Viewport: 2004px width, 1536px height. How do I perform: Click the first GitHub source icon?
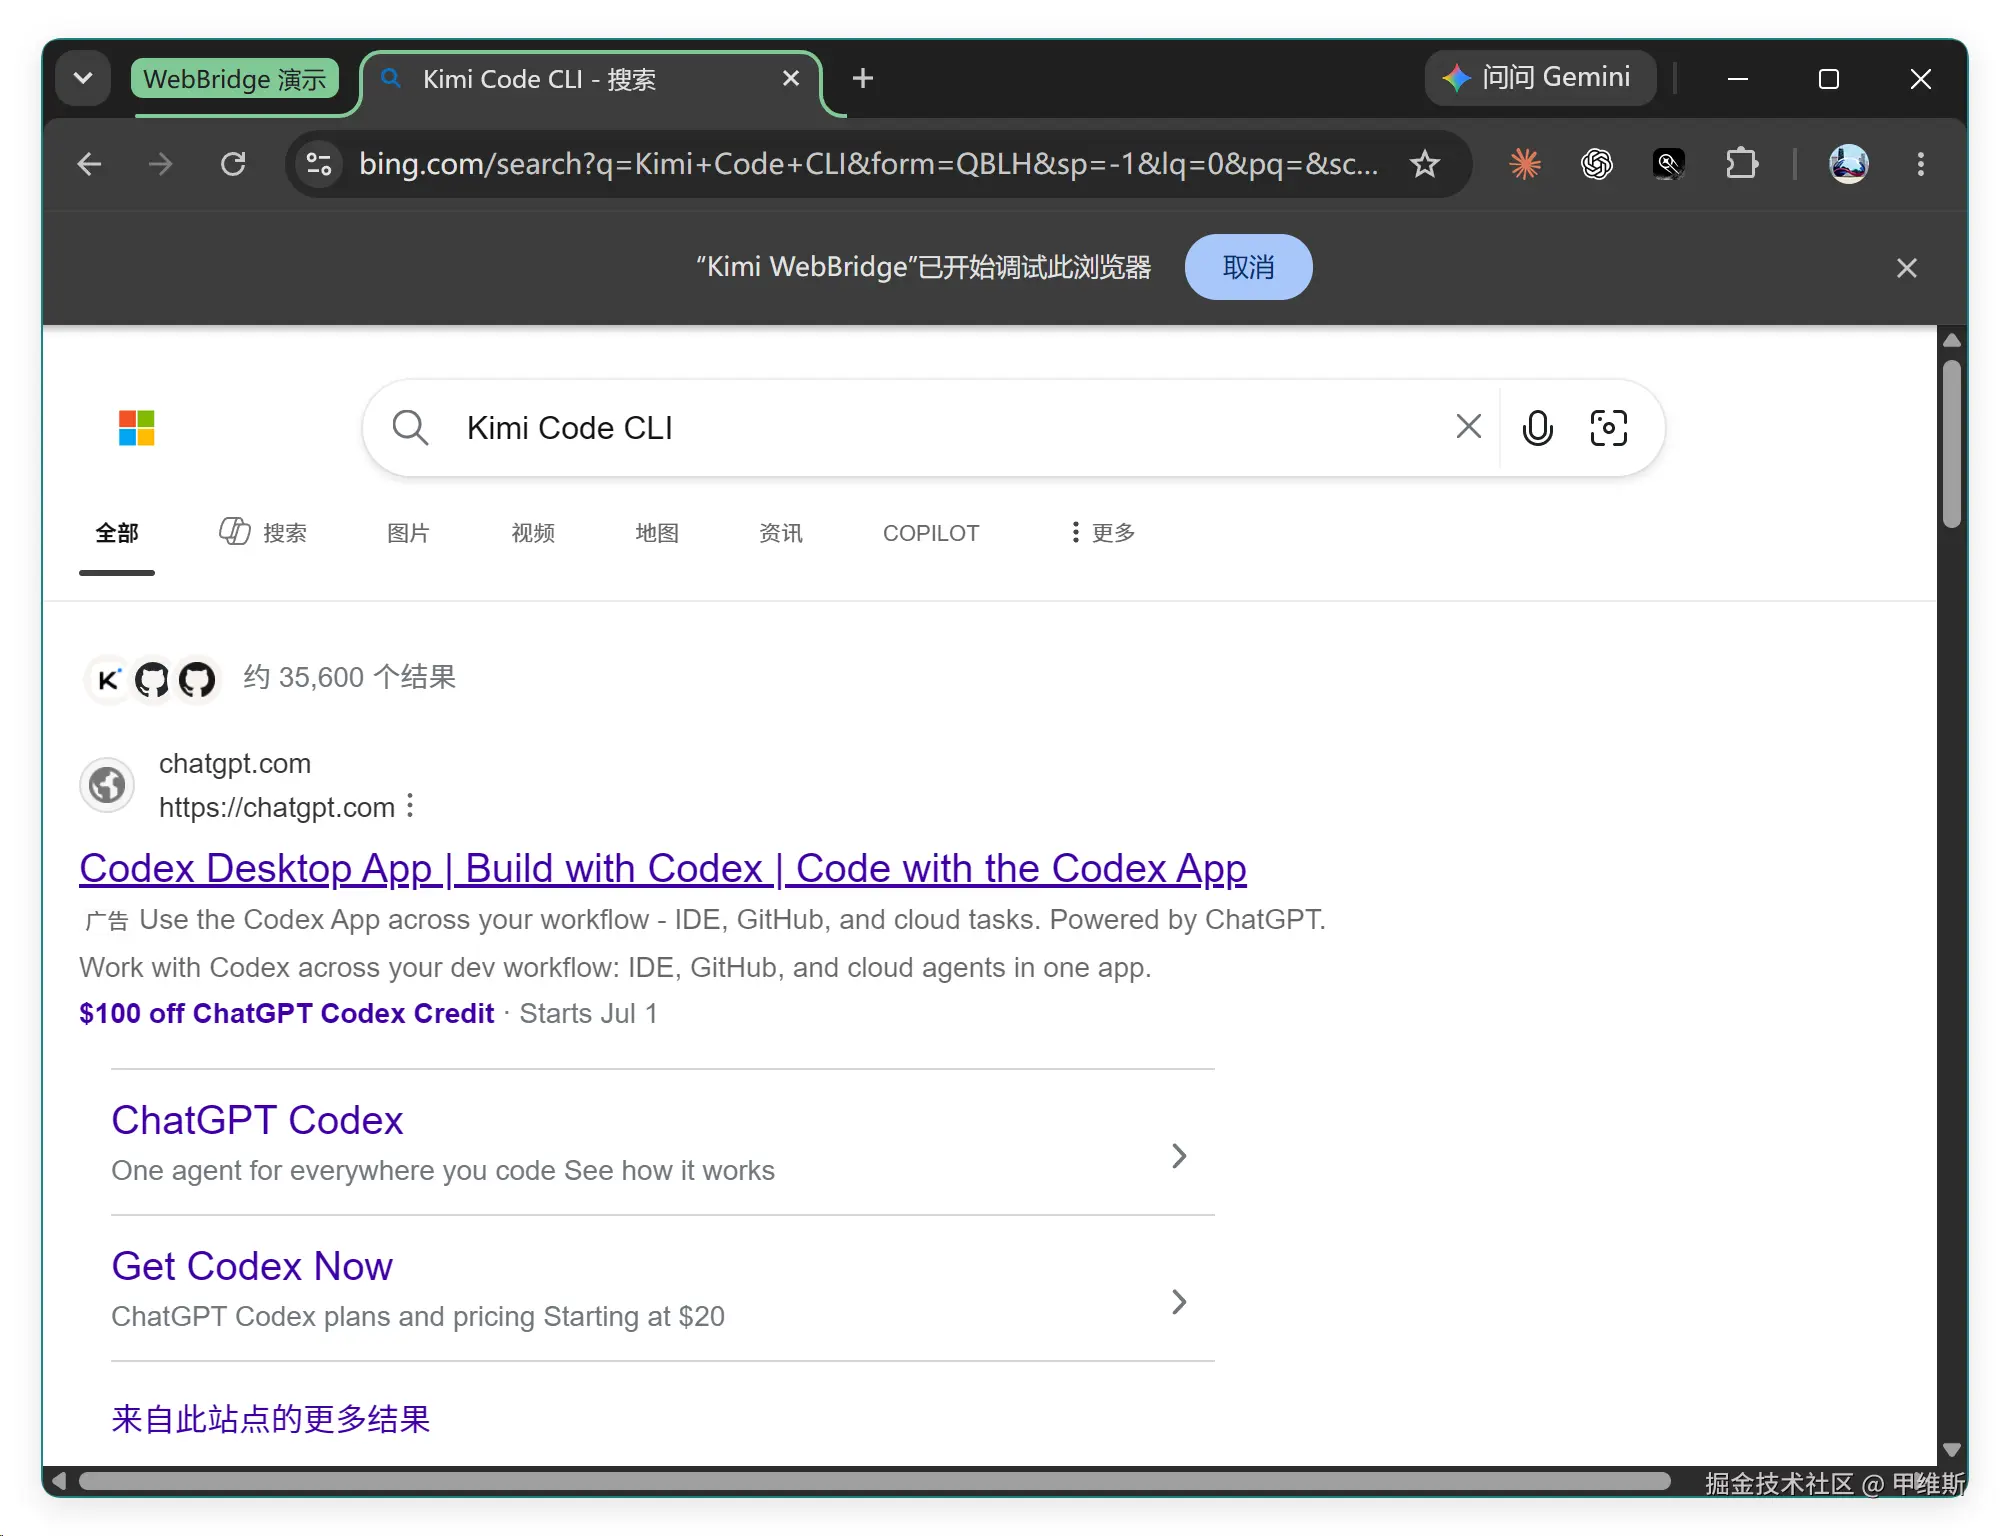point(152,681)
